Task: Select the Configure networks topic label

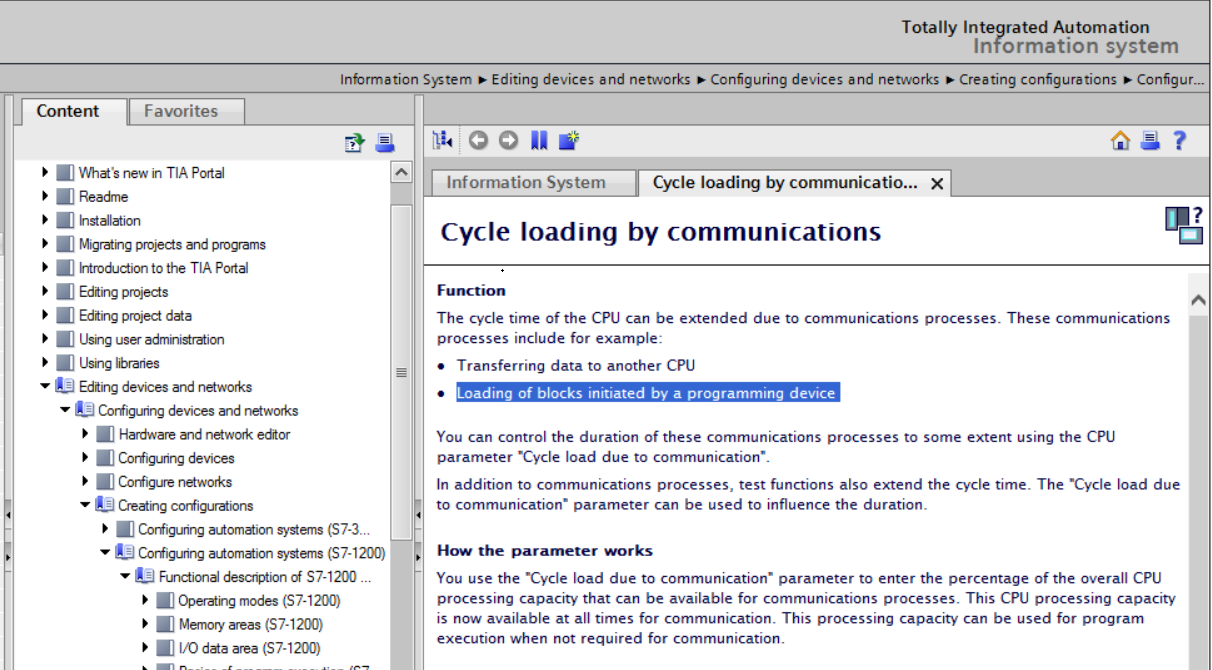Action: (x=175, y=482)
